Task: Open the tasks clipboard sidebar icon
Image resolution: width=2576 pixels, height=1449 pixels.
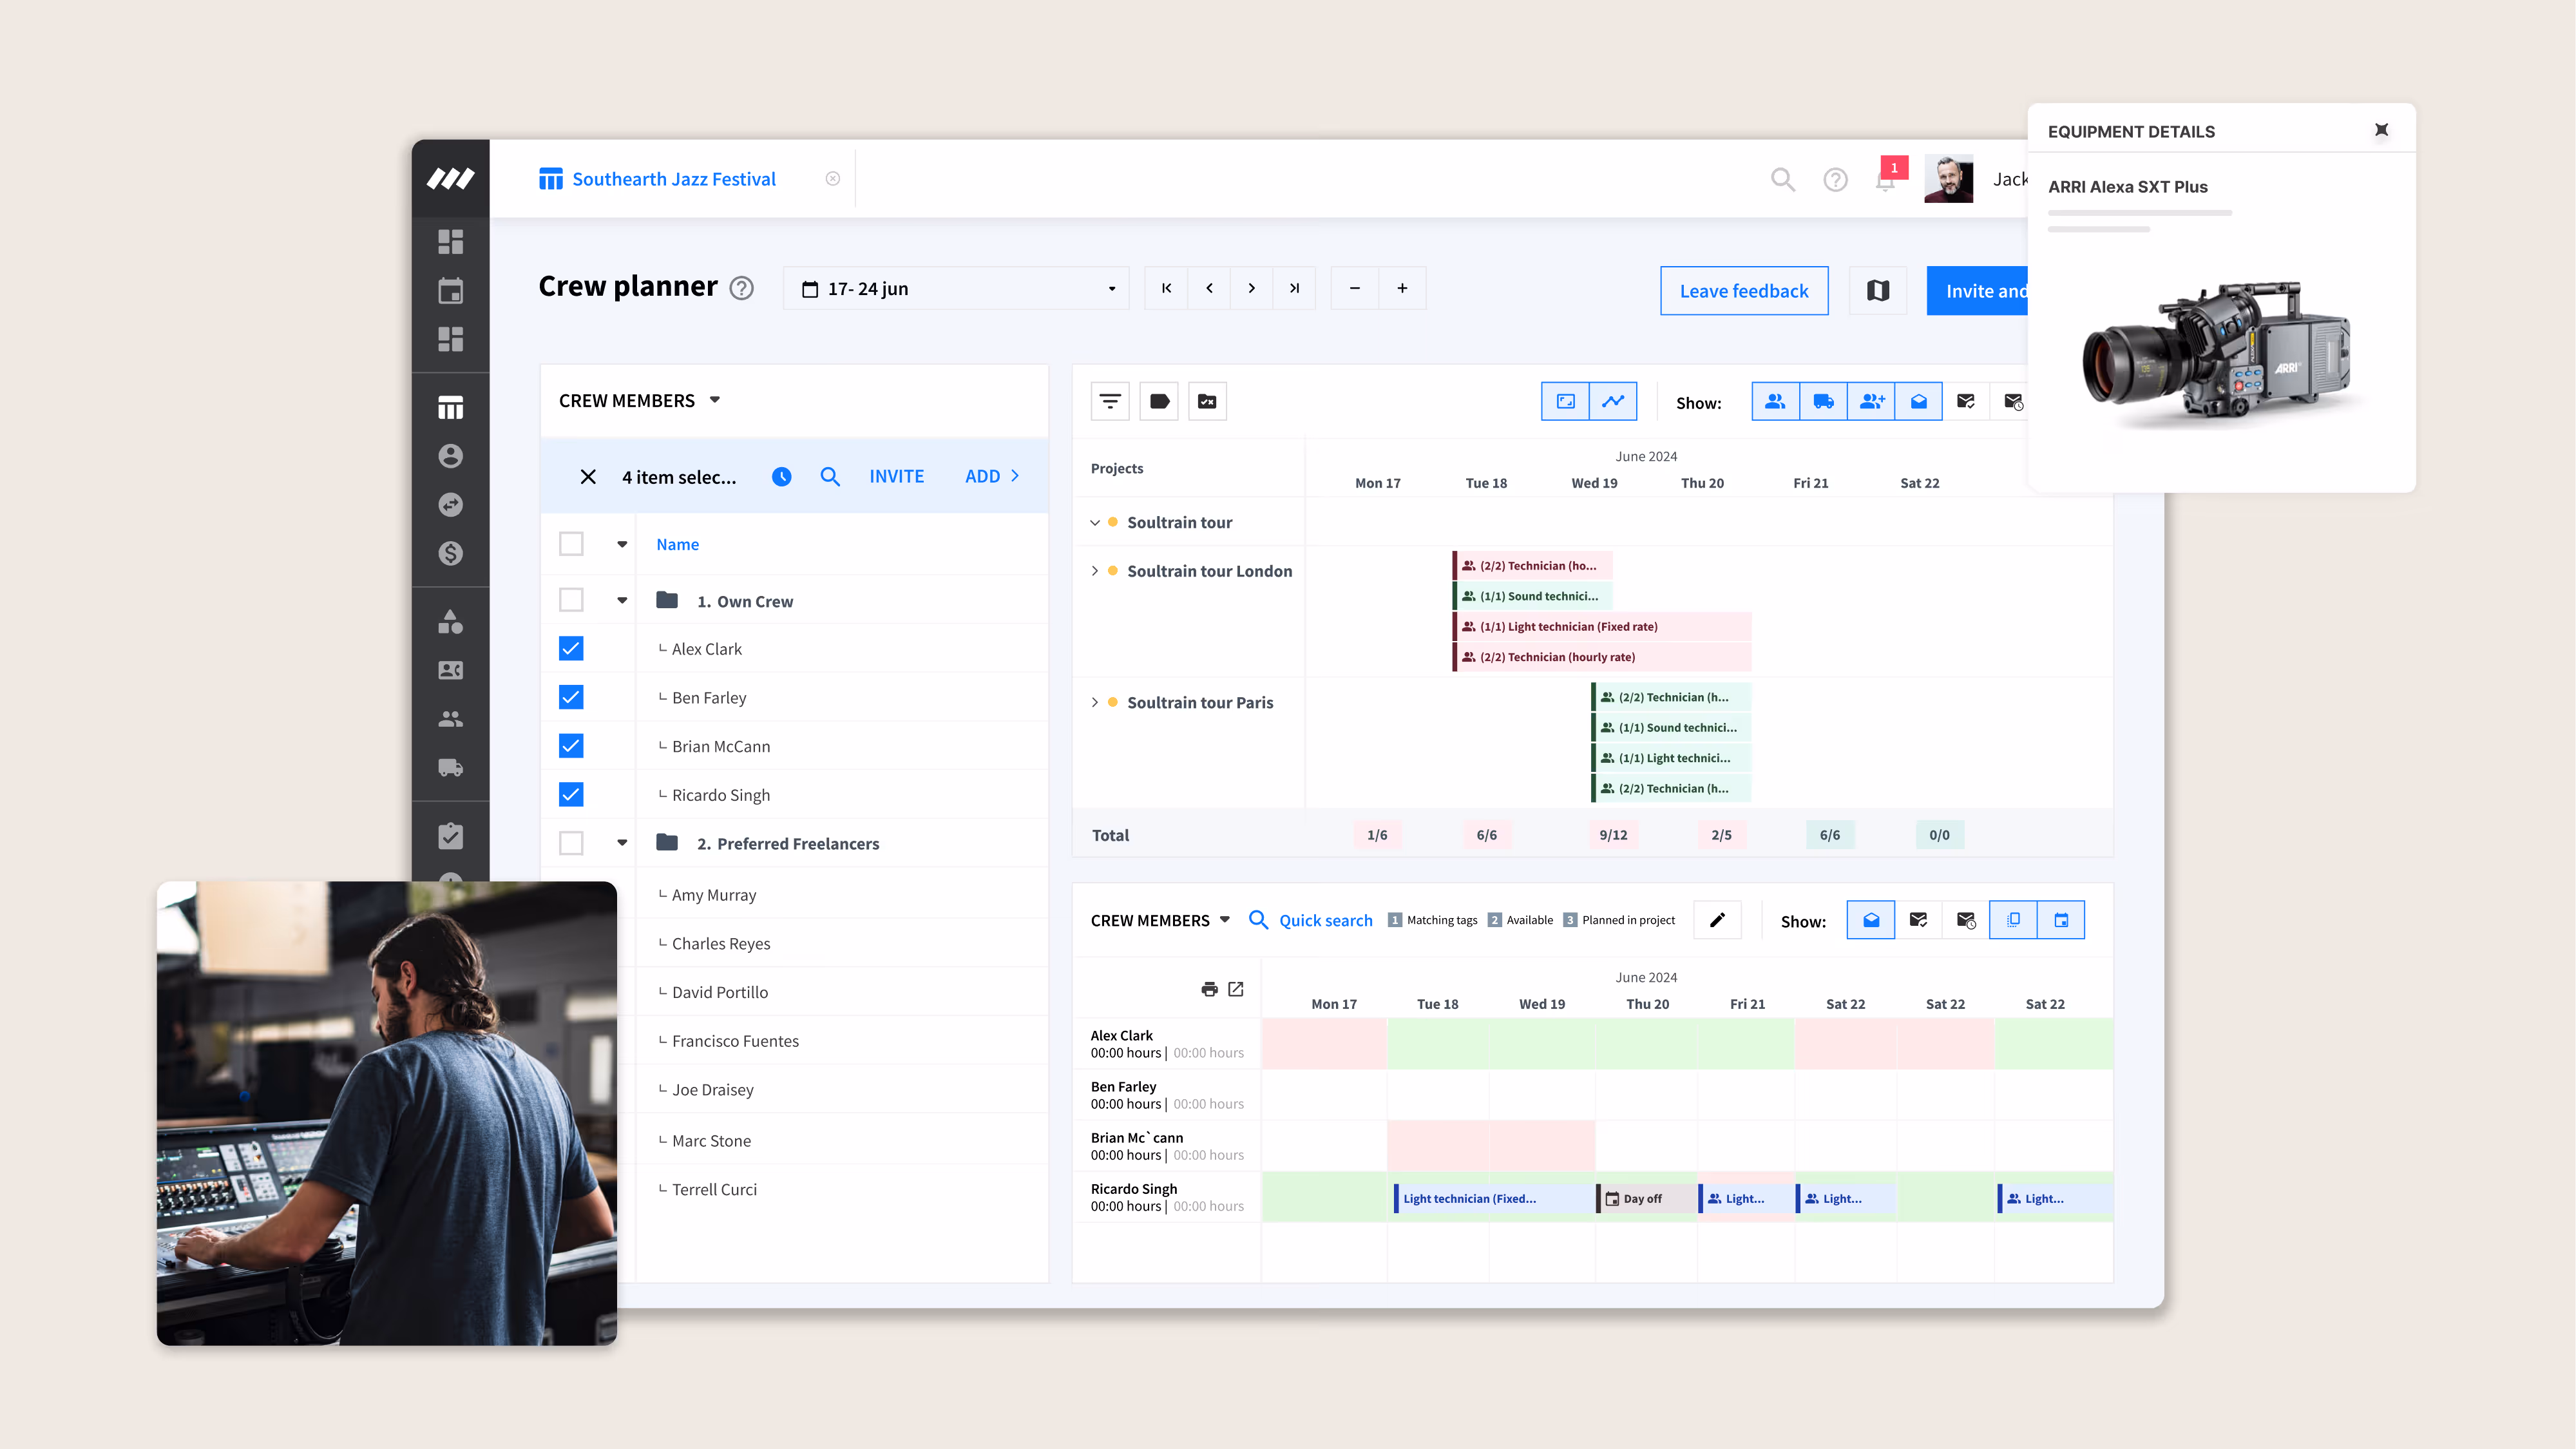Action: [x=450, y=836]
